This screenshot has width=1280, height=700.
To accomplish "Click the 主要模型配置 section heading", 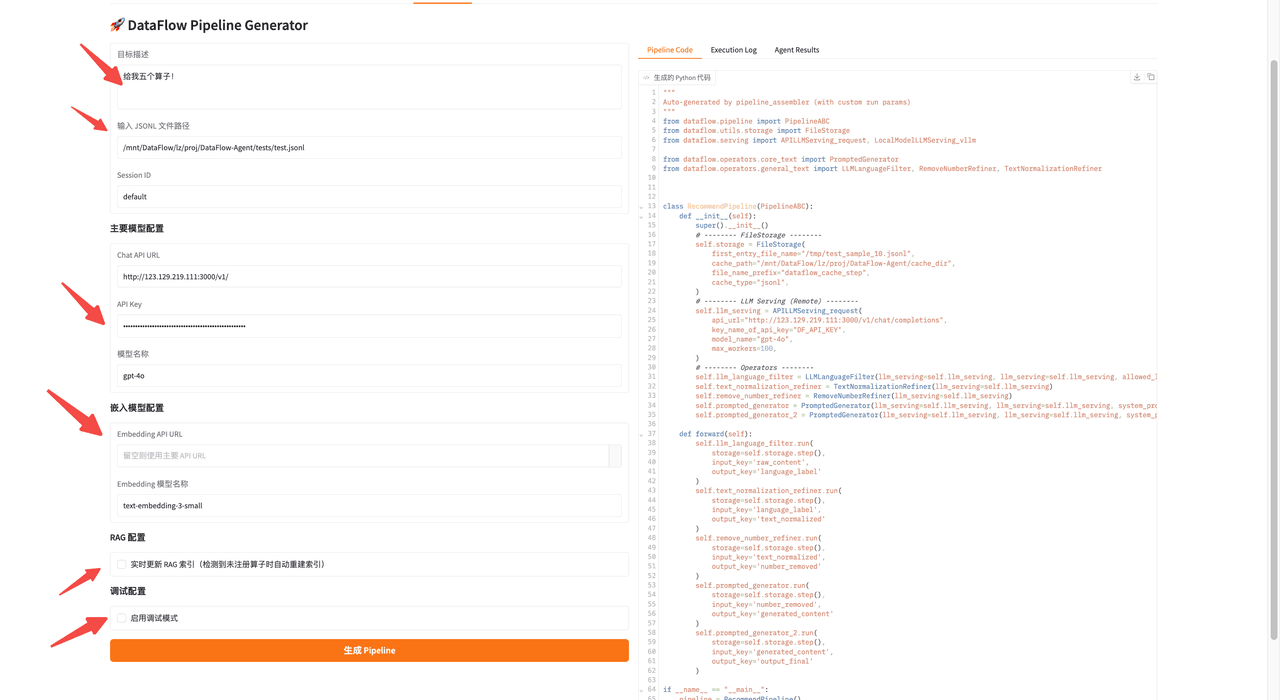I will click(137, 229).
